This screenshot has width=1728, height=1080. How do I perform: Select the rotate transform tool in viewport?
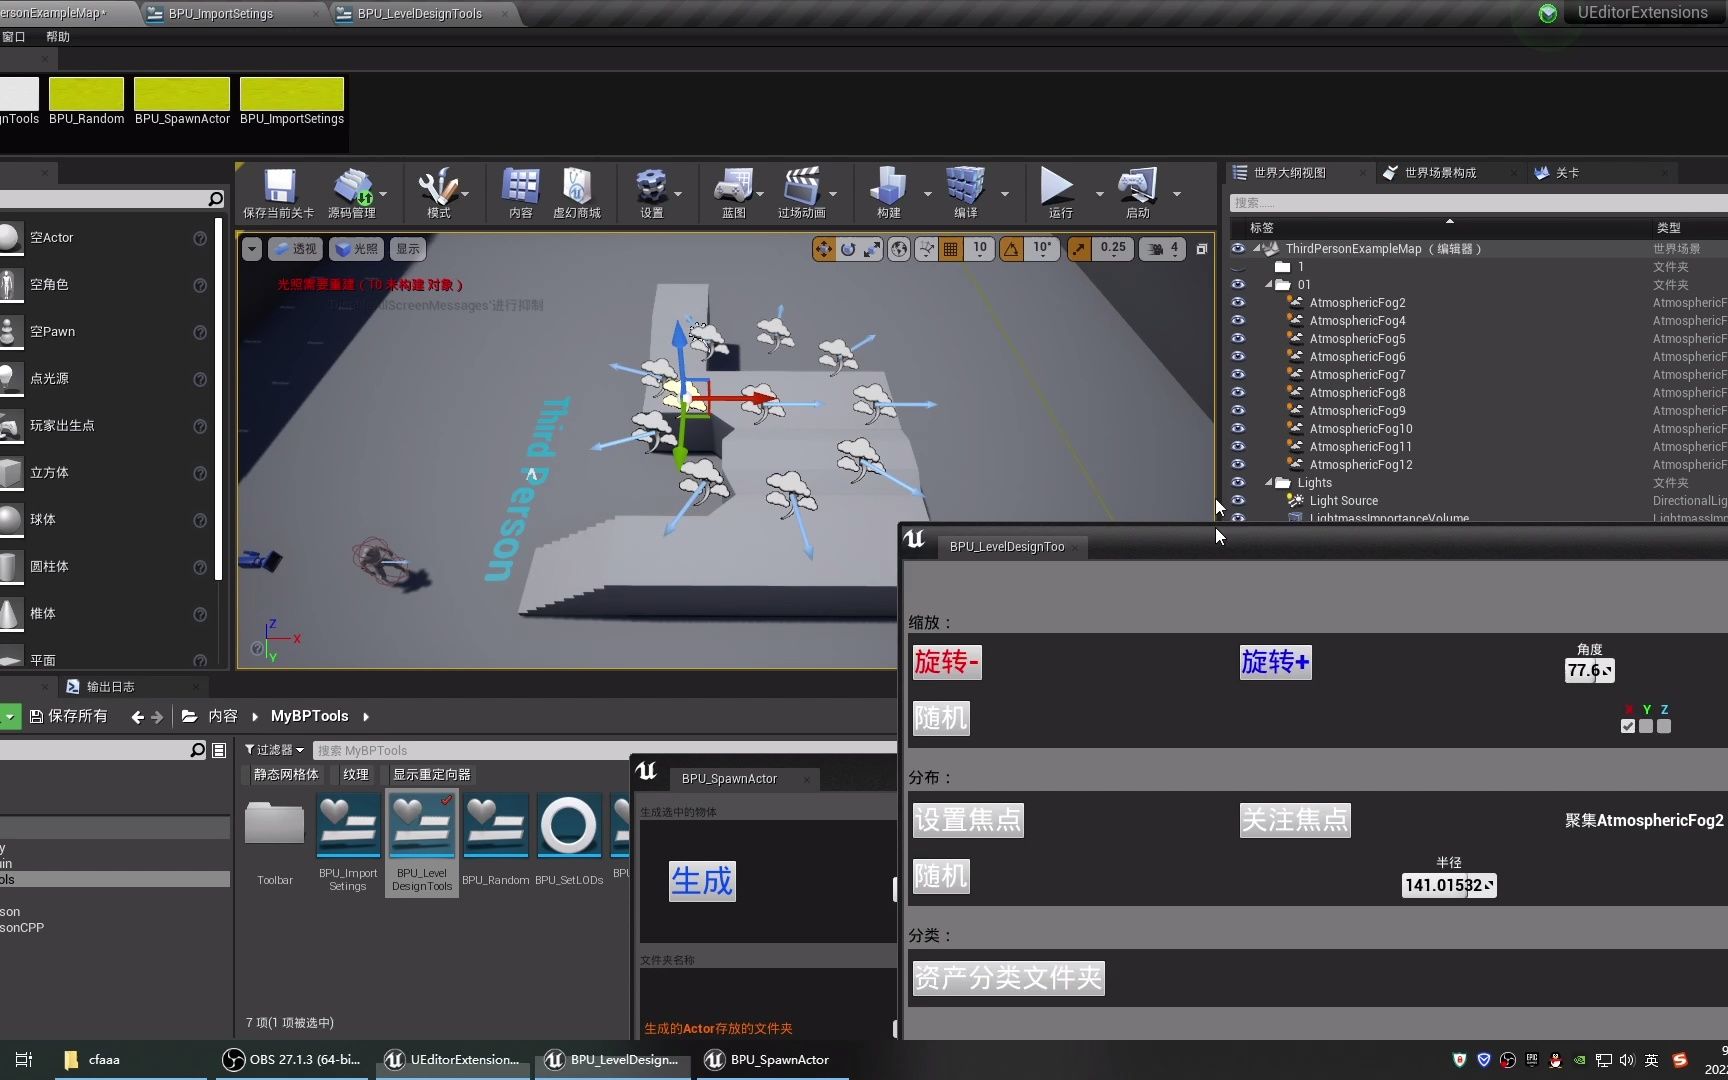point(848,248)
